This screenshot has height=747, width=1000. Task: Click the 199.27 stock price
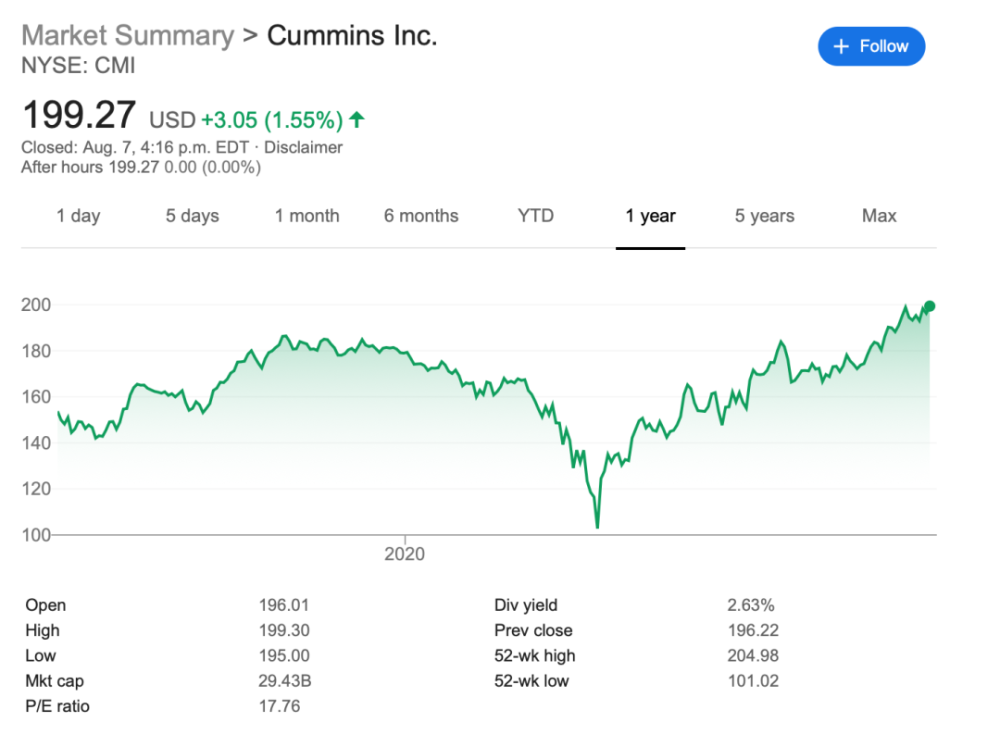click(78, 115)
